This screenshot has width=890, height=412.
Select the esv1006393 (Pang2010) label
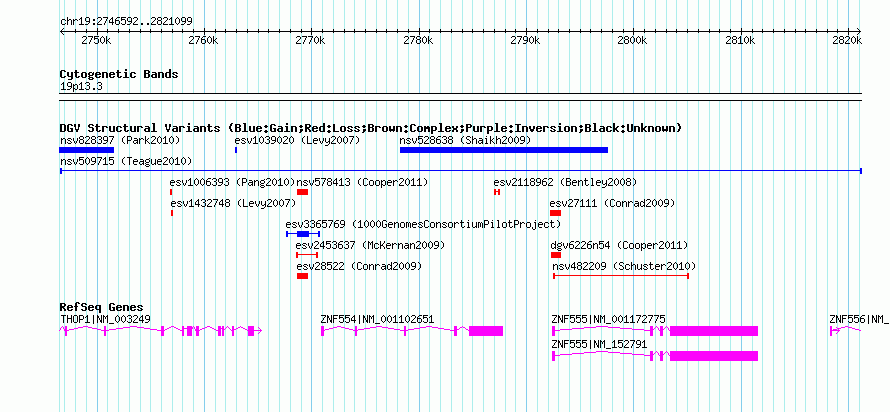(x=232, y=182)
